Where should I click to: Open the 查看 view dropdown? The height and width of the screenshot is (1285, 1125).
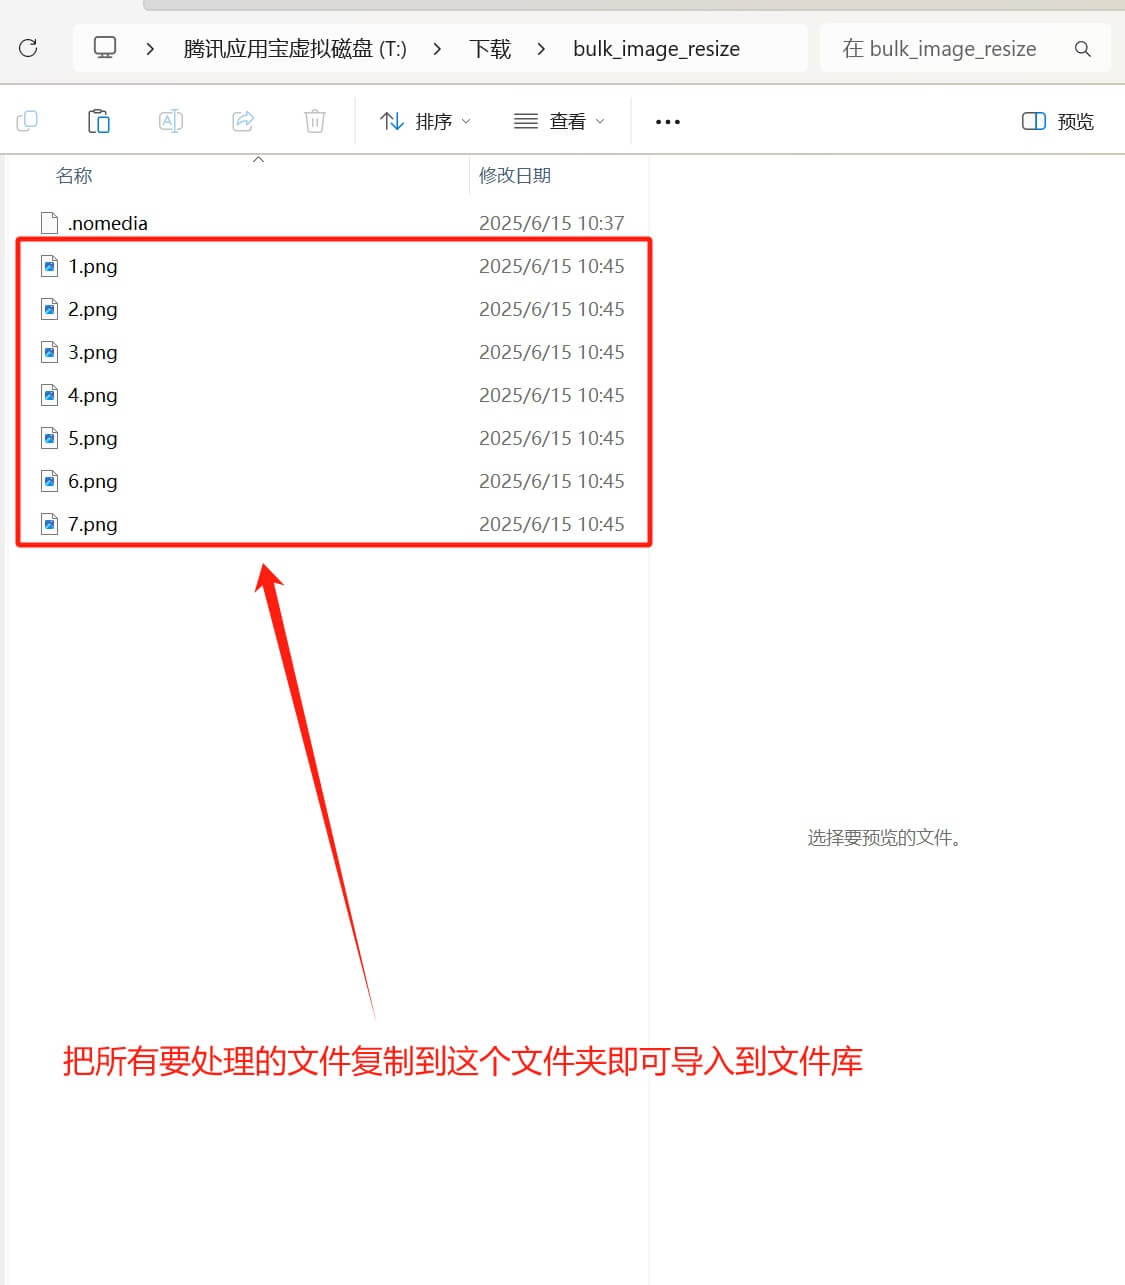[x=559, y=121]
